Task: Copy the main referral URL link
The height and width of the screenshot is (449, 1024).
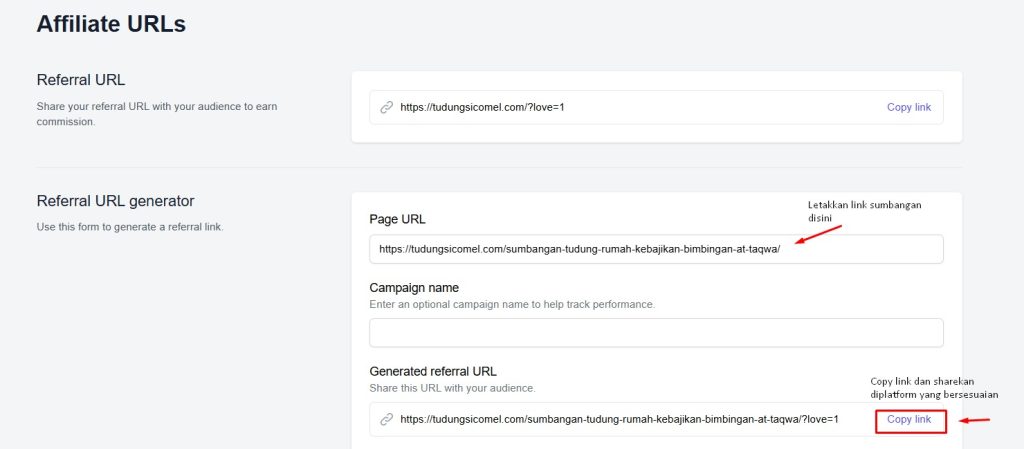Action: click(x=908, y=107)
